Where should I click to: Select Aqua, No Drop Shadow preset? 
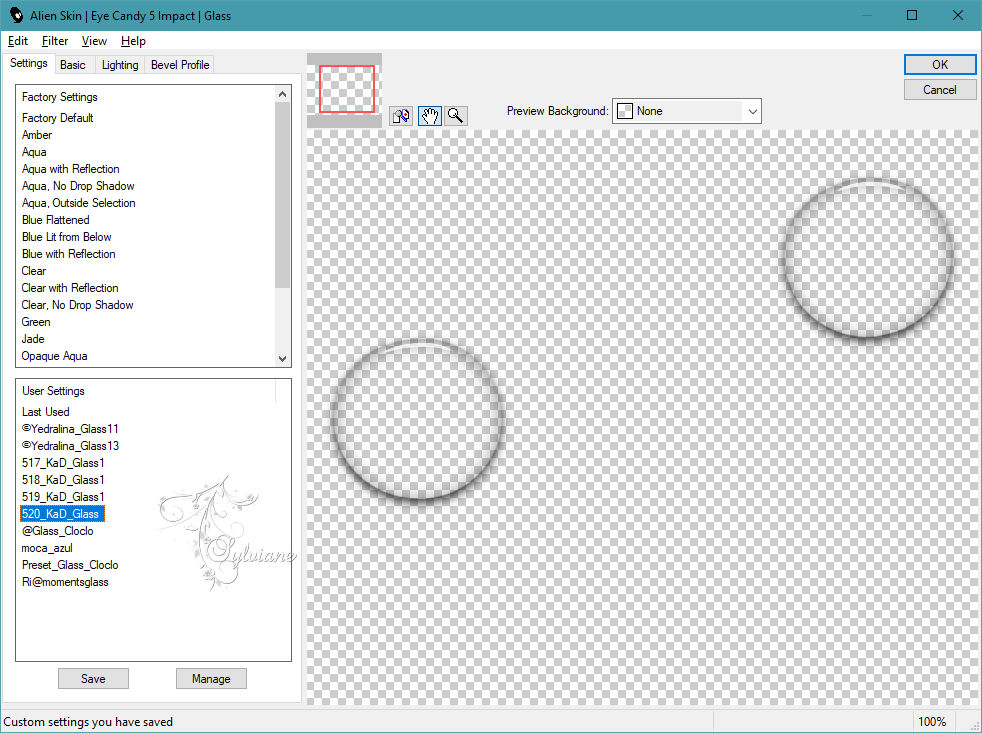(78, 185)
